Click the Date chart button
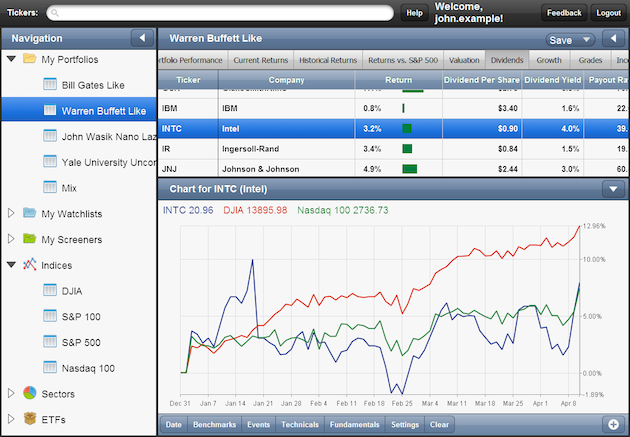The width and height of the screenshot is (630, 437). tap(174, 425)
